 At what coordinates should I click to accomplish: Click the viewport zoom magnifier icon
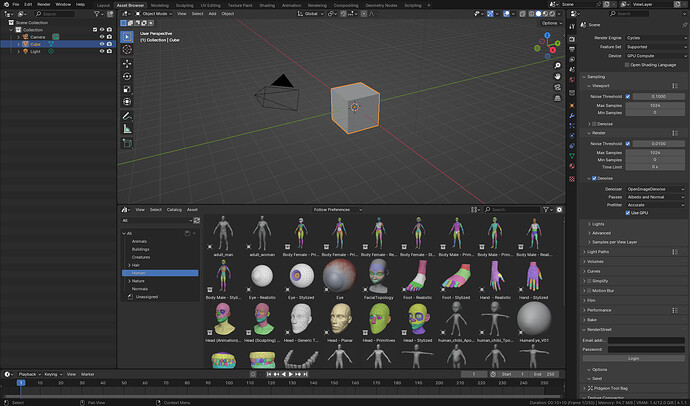558,66
